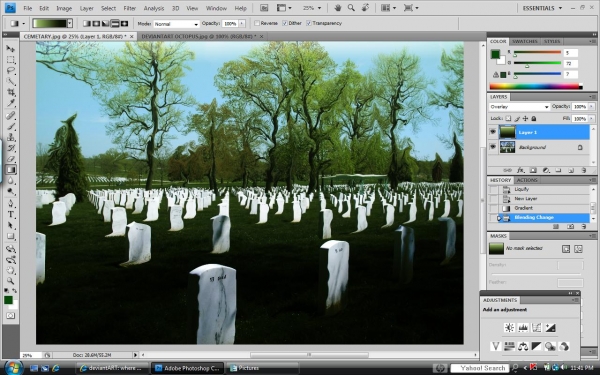
Task: Toggle lock position icon
Action: pos(525,119)
